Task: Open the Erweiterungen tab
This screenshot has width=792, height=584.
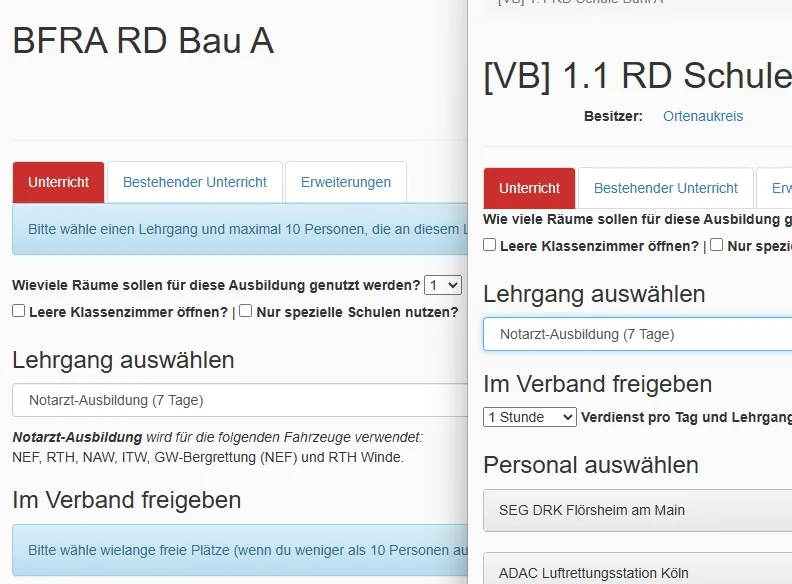Action: click(x=346, y=182)
